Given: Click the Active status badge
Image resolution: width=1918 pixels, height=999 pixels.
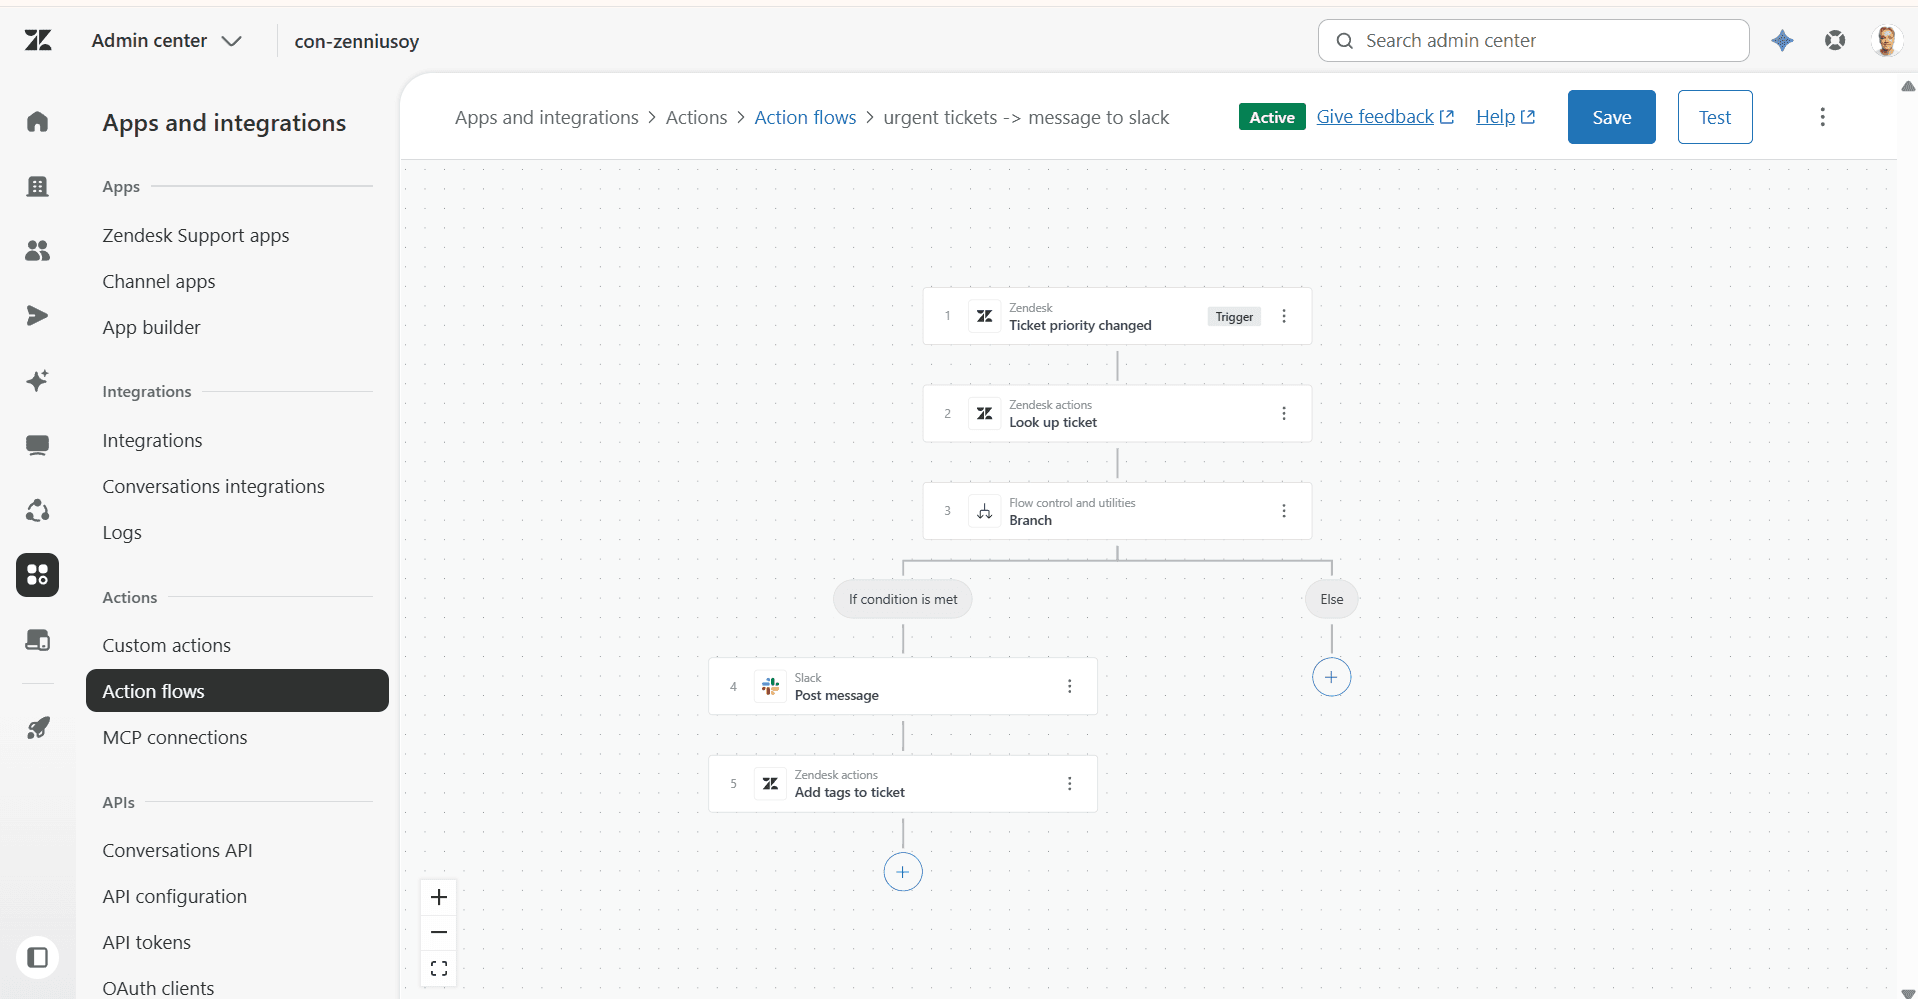Looking at the screenshot, I should click(1272, 117).
